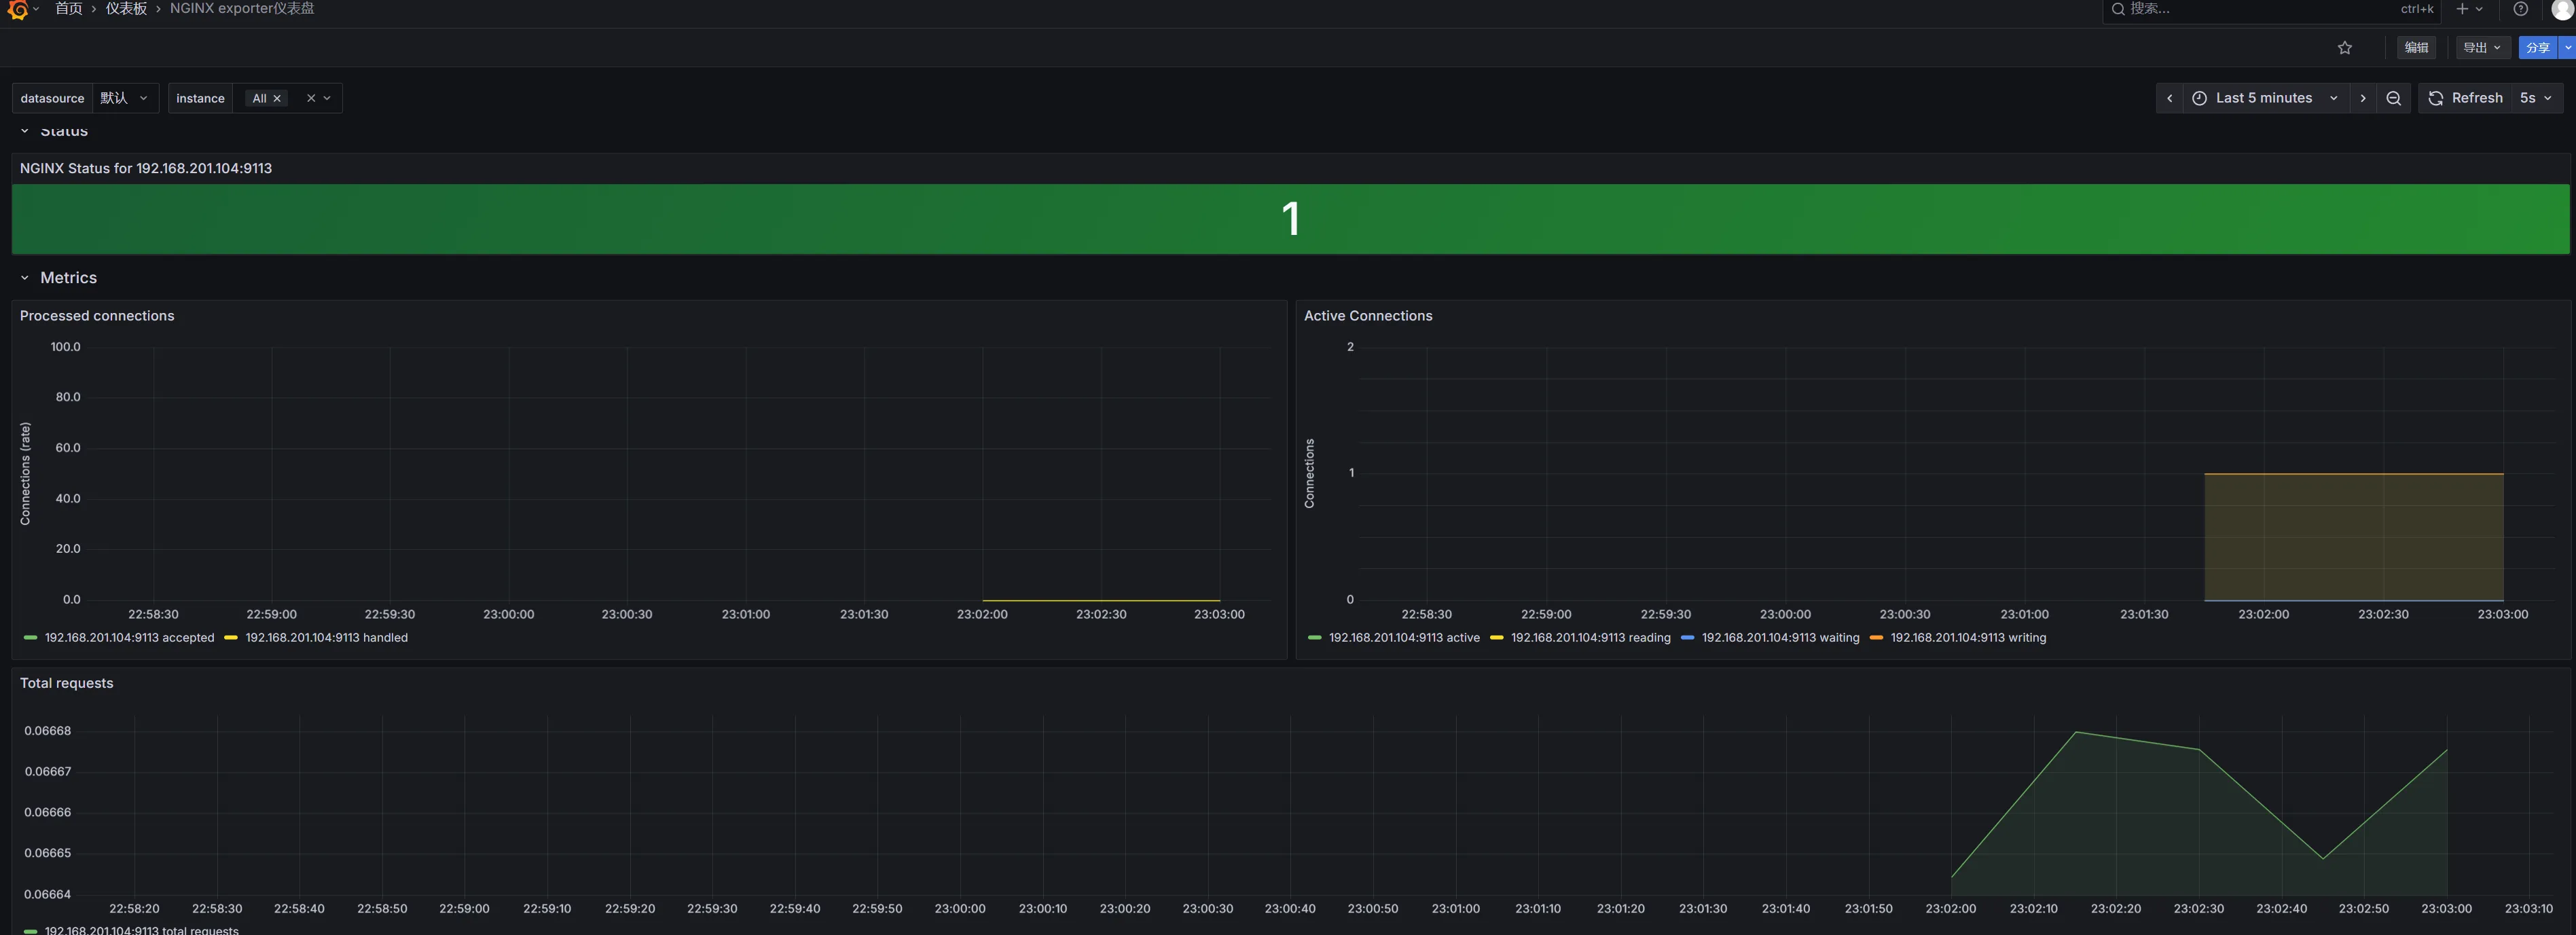
Task: Click the Grafana logo icon
Action: [17, 9]
